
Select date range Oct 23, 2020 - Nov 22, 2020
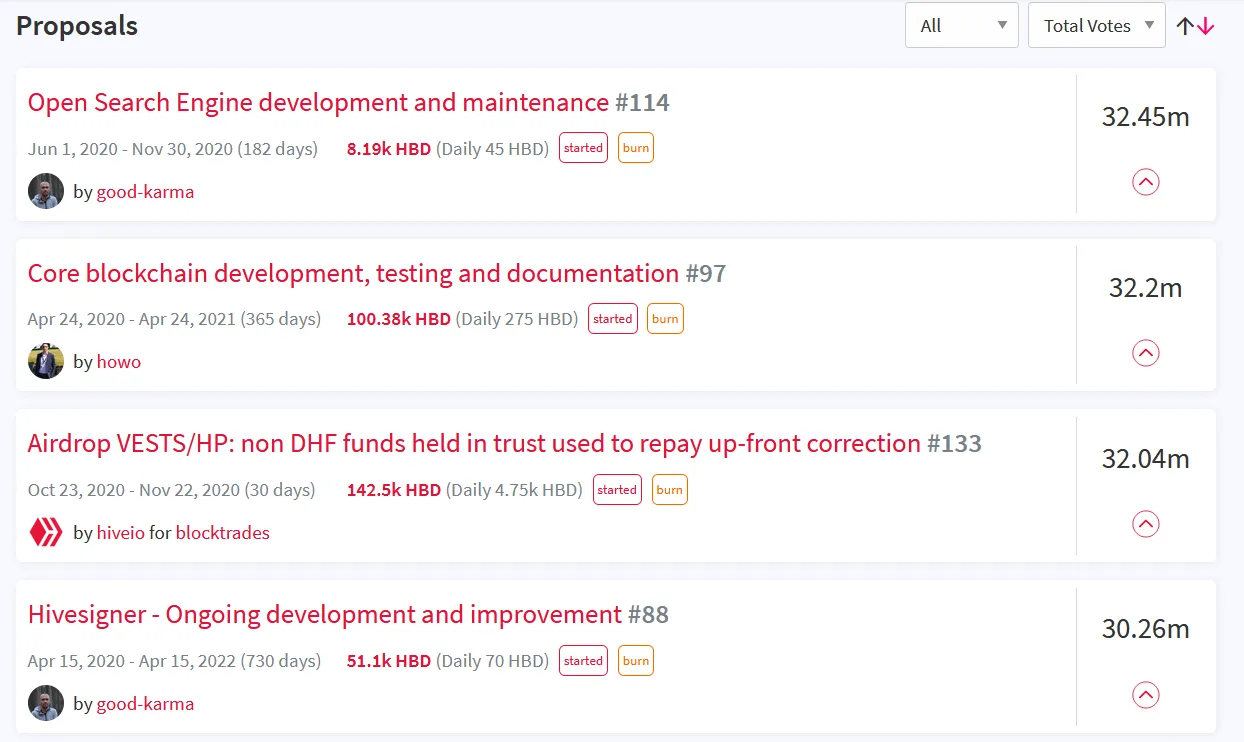pos(134,490)
